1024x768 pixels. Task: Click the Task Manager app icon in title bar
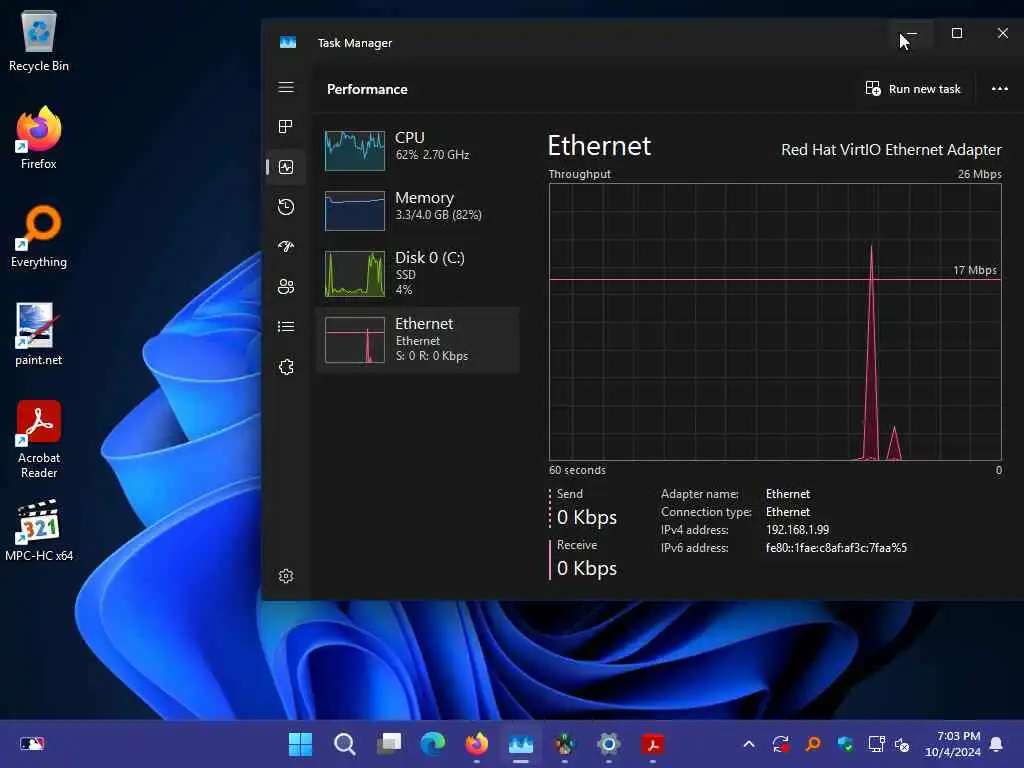click(288, 42)
